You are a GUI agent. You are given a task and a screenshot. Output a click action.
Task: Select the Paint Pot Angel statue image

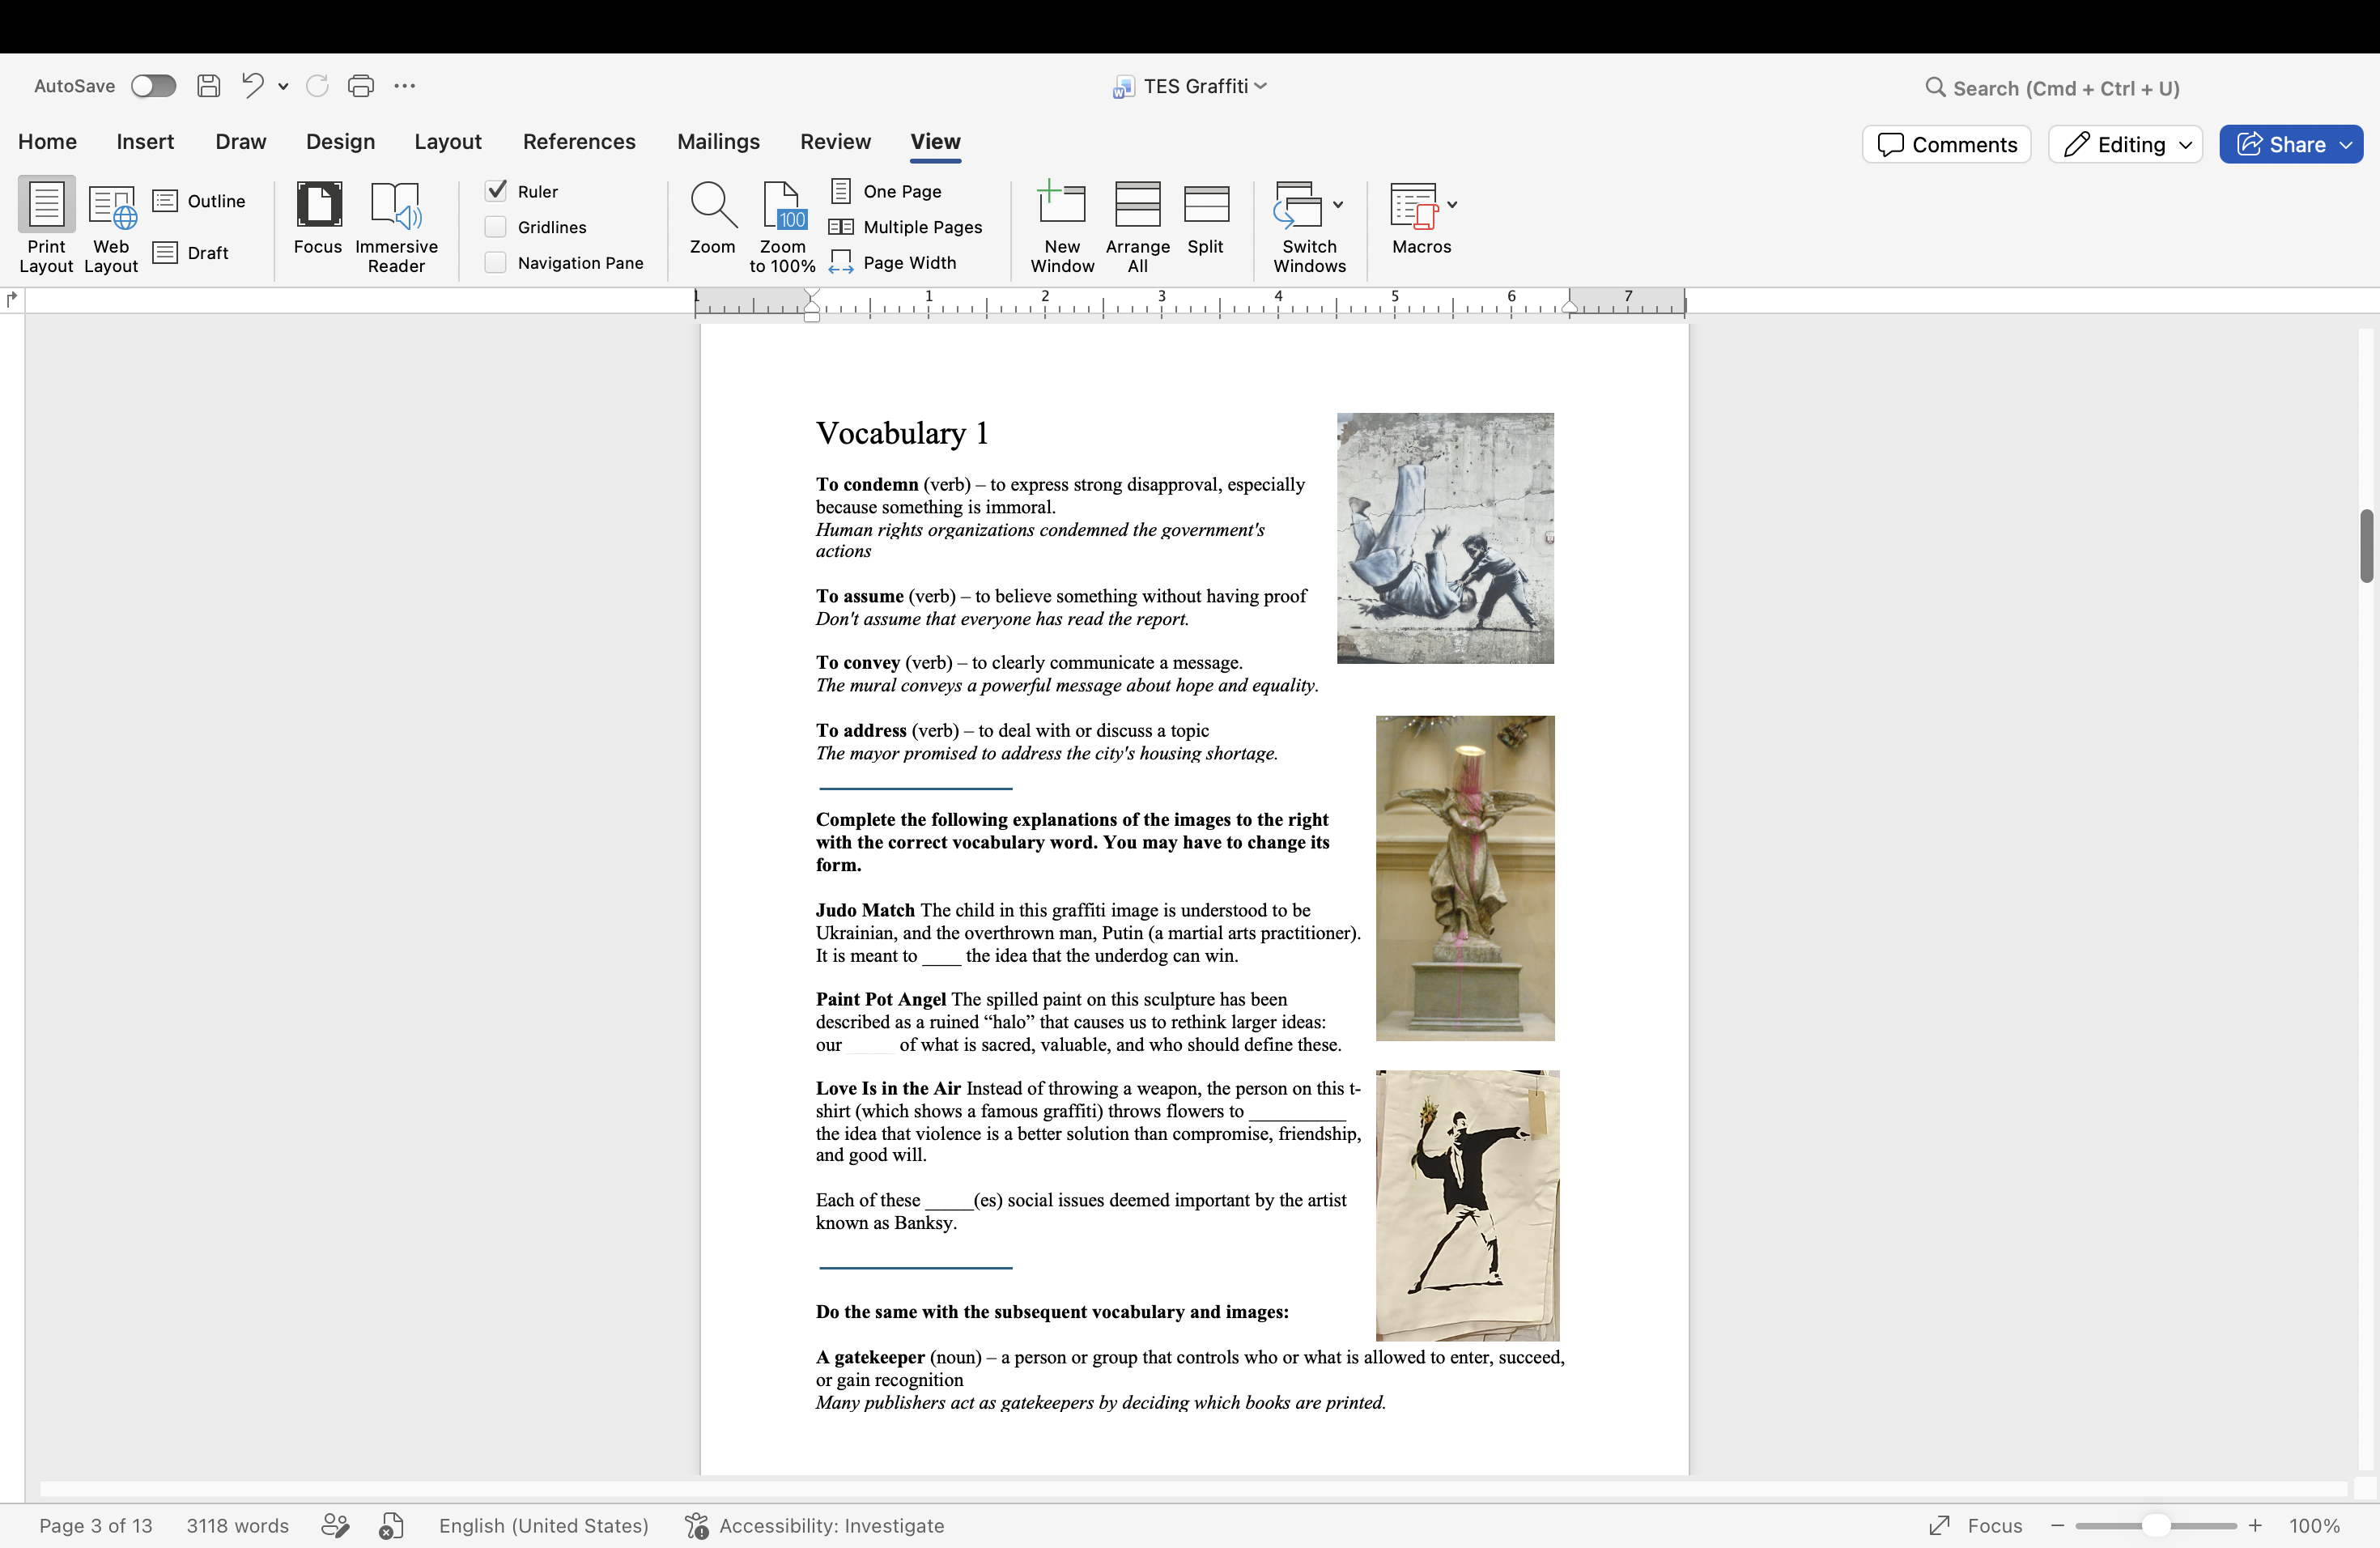[x=1465, y=878]
